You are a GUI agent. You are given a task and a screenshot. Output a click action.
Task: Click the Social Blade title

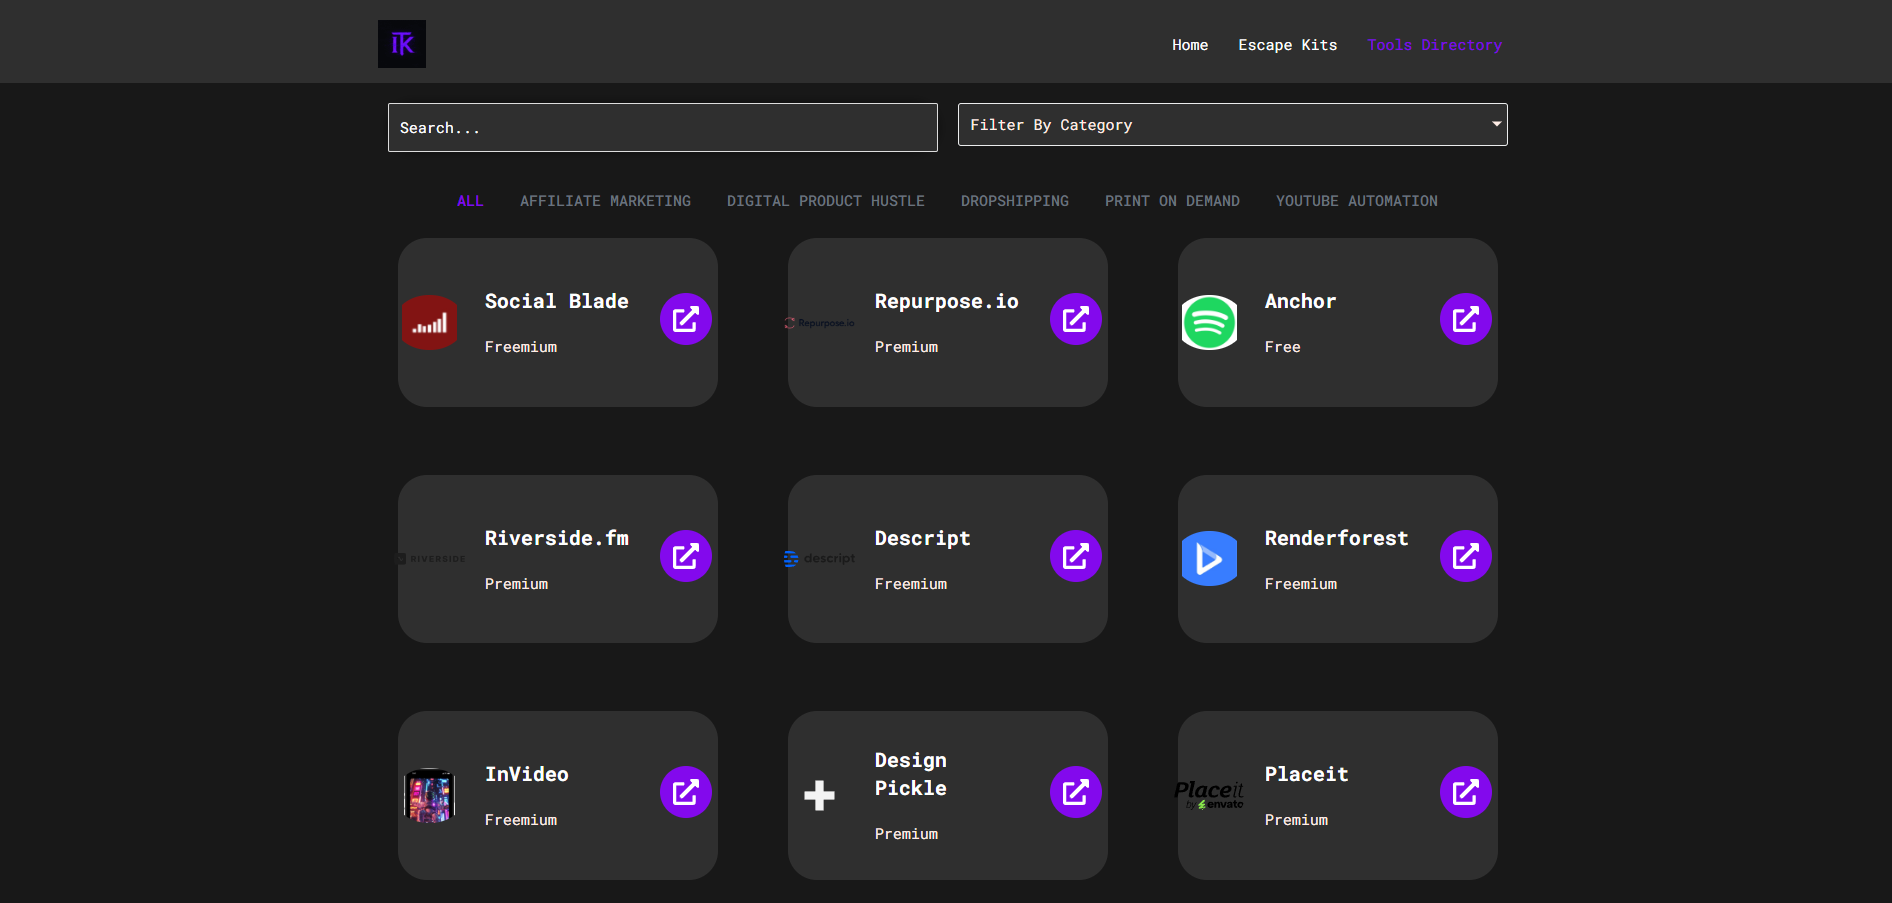pyautogui.click(x=557, y=301)
